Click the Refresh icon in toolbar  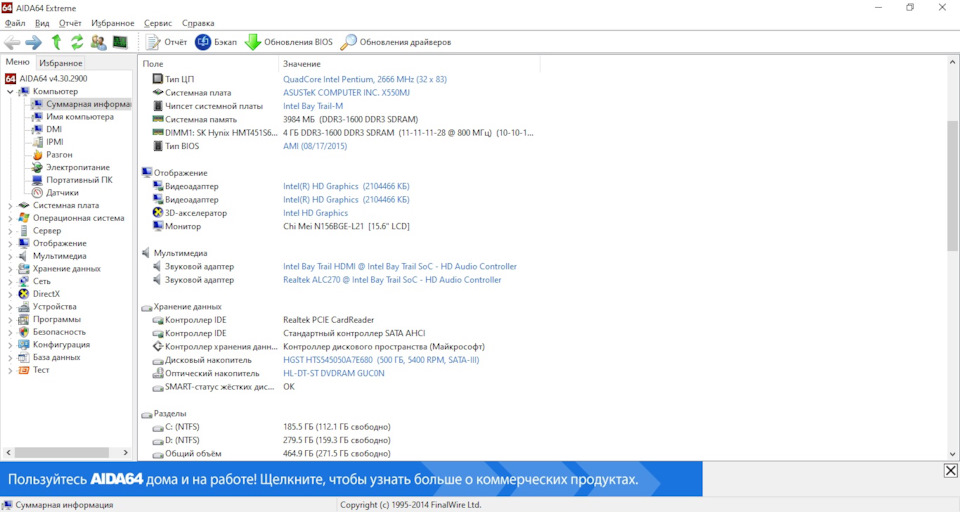77,42
